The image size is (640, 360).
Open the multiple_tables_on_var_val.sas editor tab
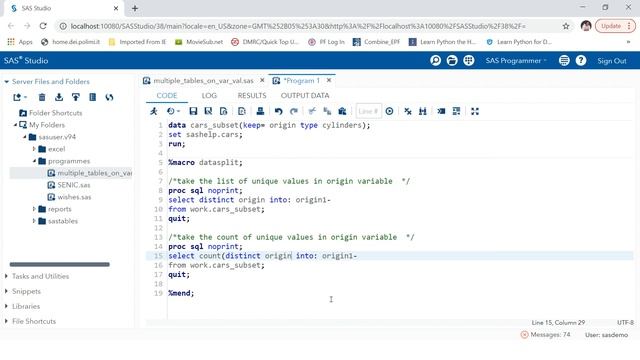(x=203, y=81)
